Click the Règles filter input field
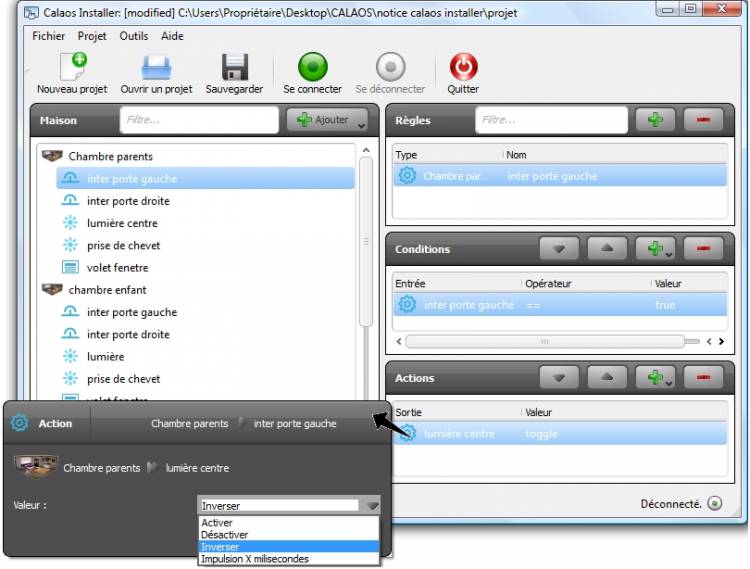The height and width of the screenshot is (569, 750). point(551,120)
